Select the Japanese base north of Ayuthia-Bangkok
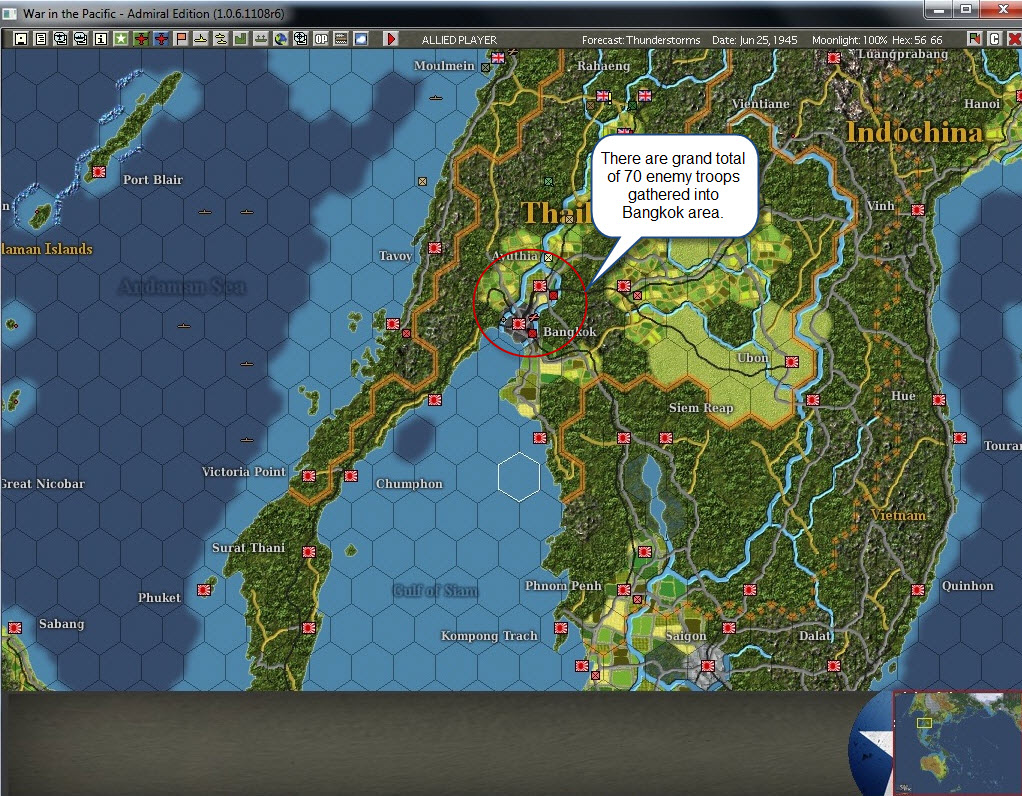This screenshot has height=796, width=1022. point(540,286)
